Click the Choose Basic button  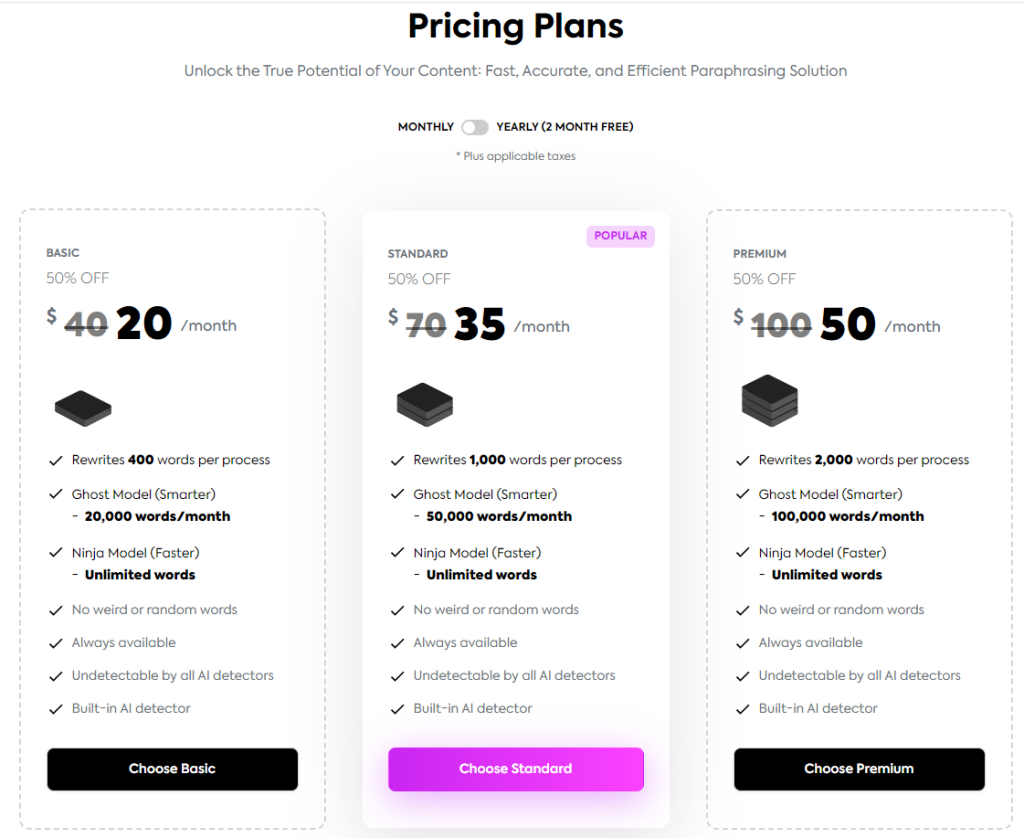pyautogui.click(x=172, y=769)
